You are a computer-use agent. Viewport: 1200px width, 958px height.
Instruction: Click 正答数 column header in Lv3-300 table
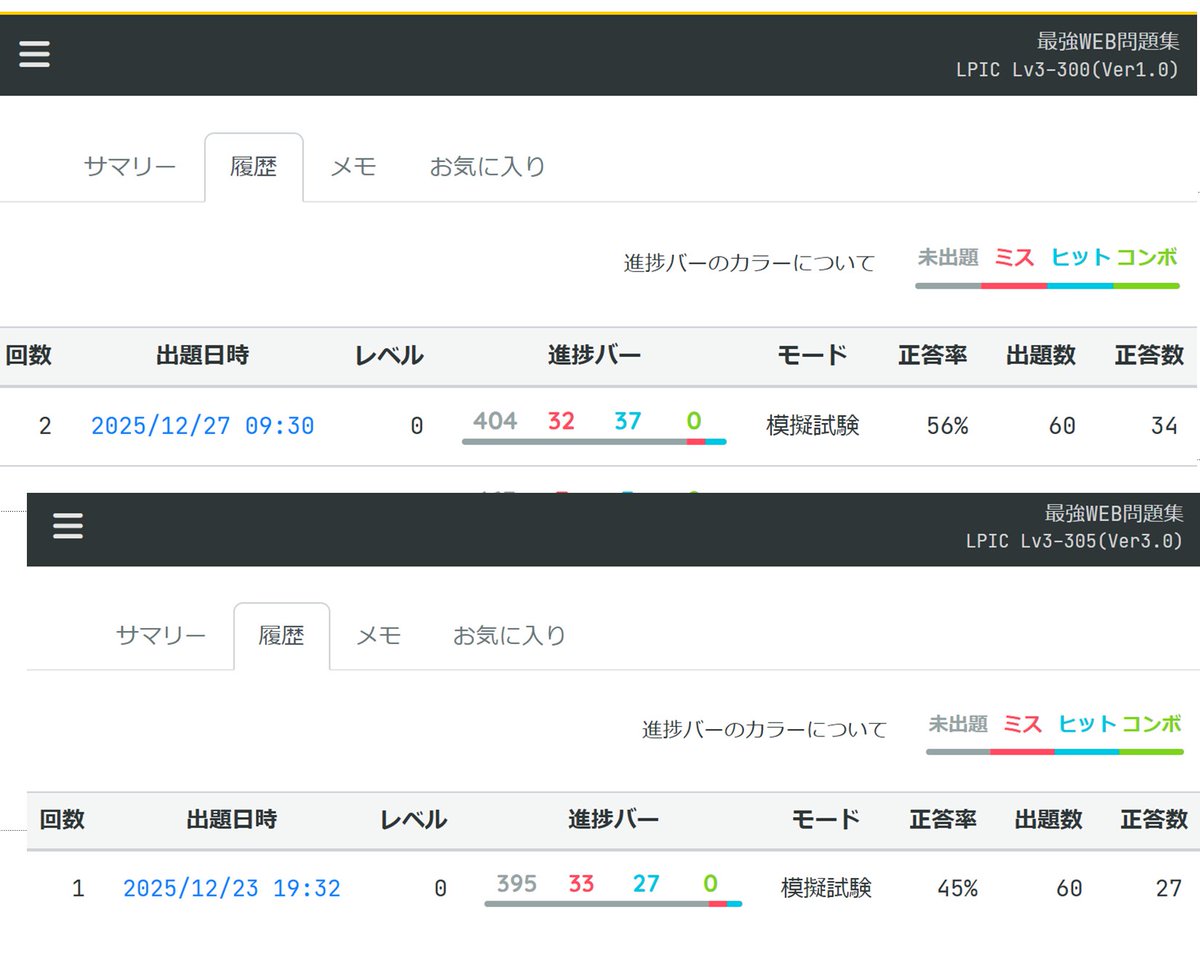pos(1149,355)
